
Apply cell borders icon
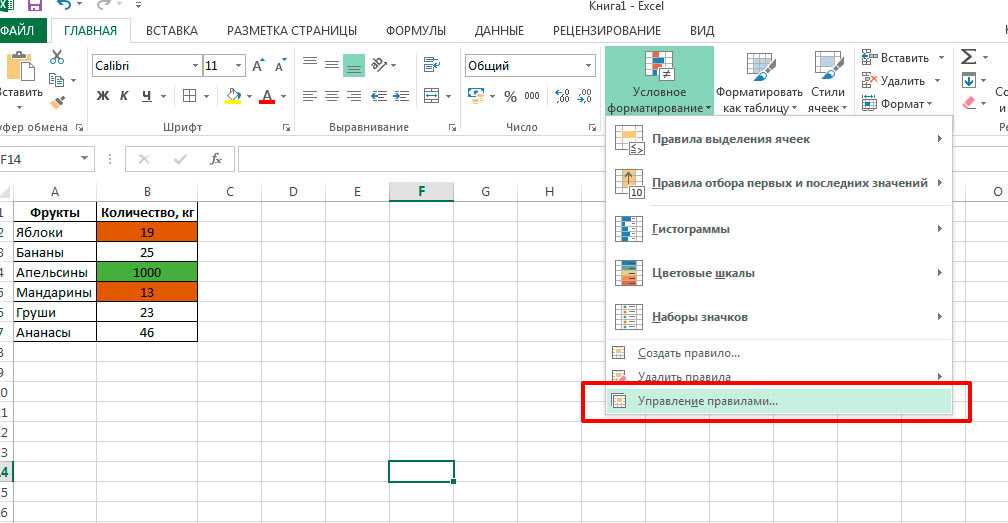(x=189, y=96)
